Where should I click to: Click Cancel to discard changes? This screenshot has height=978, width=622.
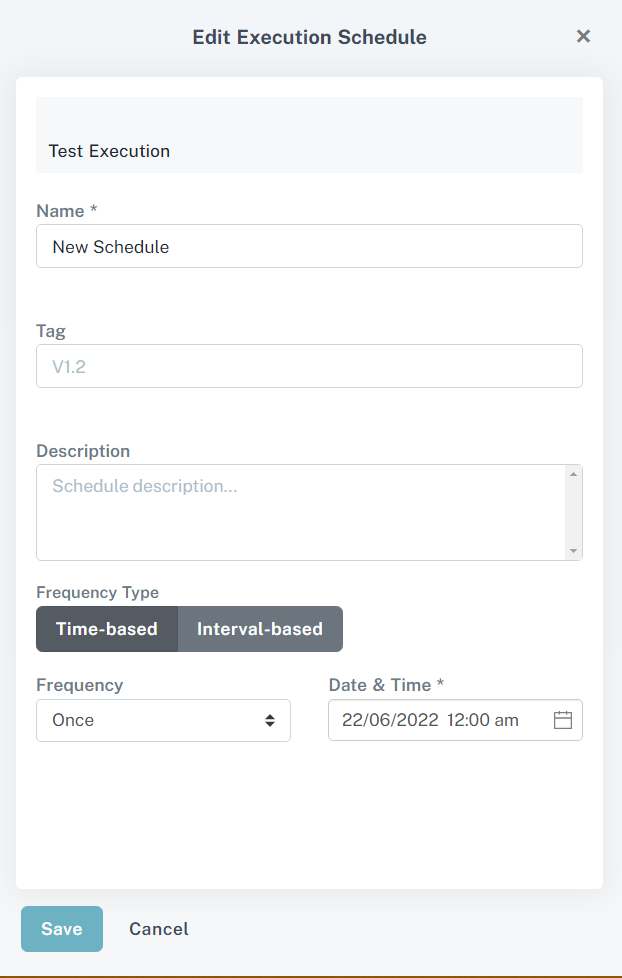[158, 929]
